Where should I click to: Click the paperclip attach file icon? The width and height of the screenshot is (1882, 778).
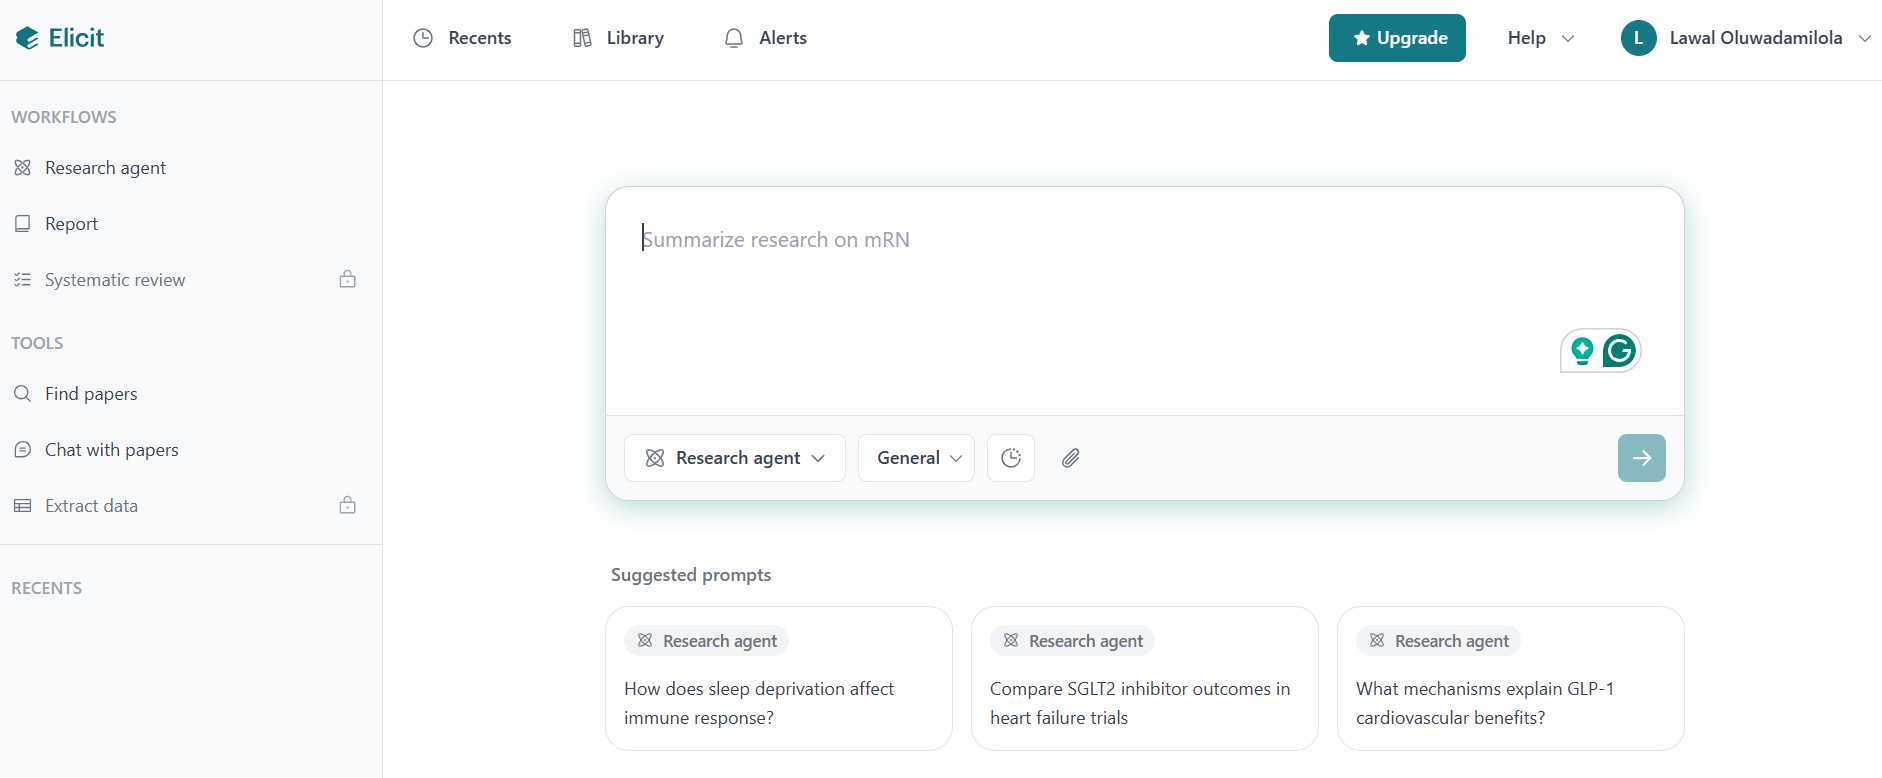pyautogui.click(x=1070, y=458)
